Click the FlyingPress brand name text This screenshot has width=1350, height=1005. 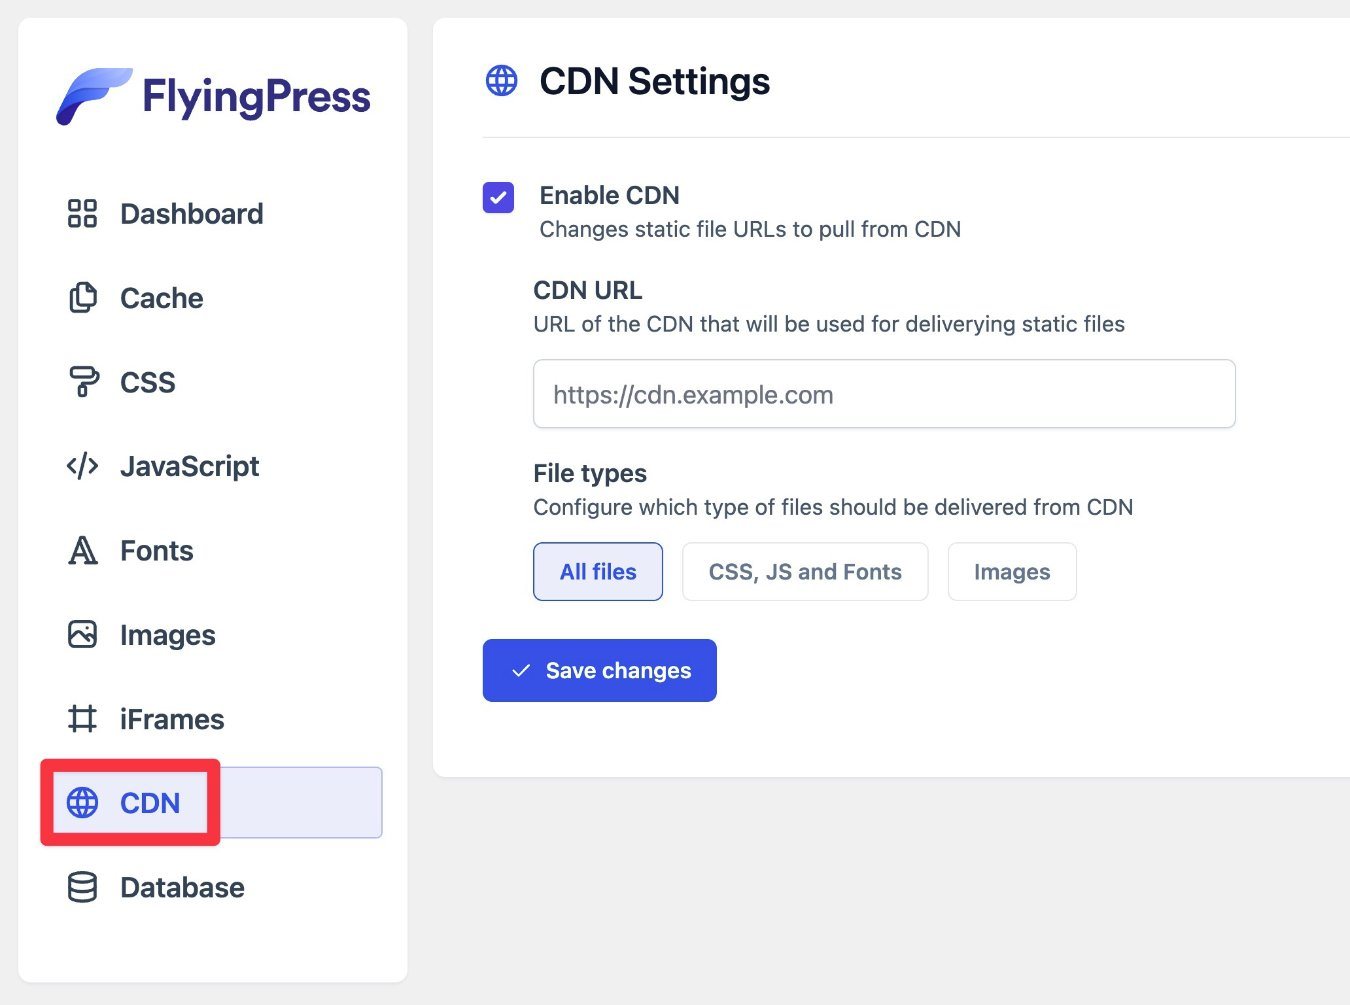(257, 98)
